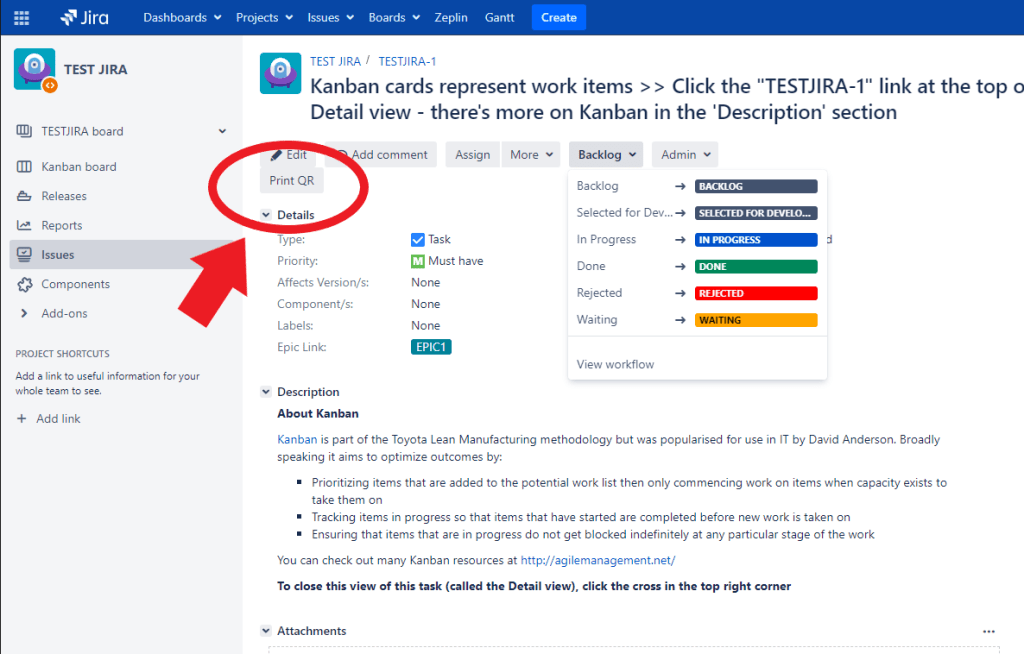This screenshot has width=1024, height=654.
Task: Click the green DONE status lozenge
Action: 756,267
